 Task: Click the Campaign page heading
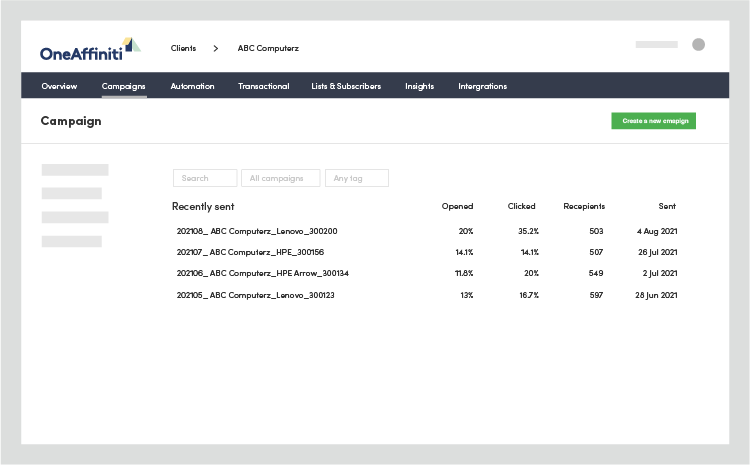pos(71,121)
